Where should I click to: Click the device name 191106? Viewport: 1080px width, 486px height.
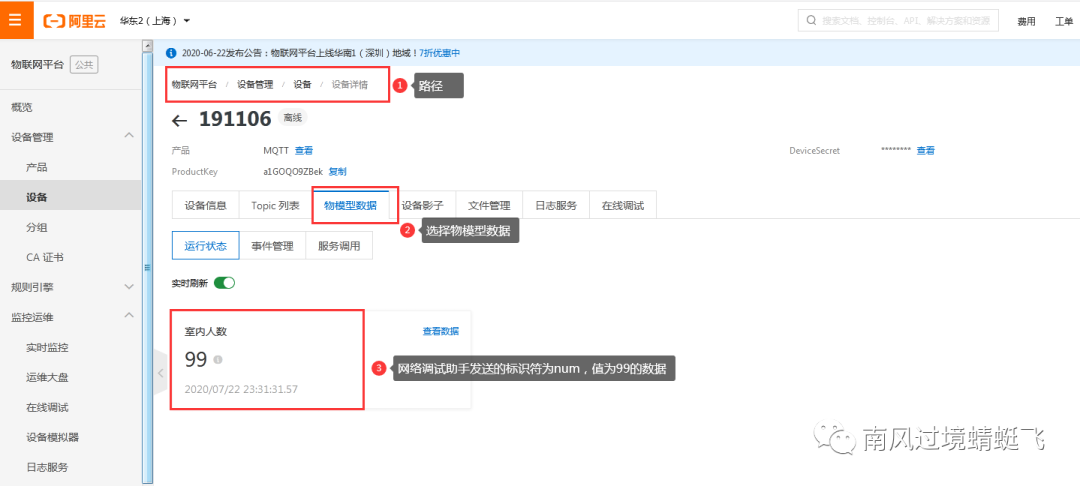[235, 118]
